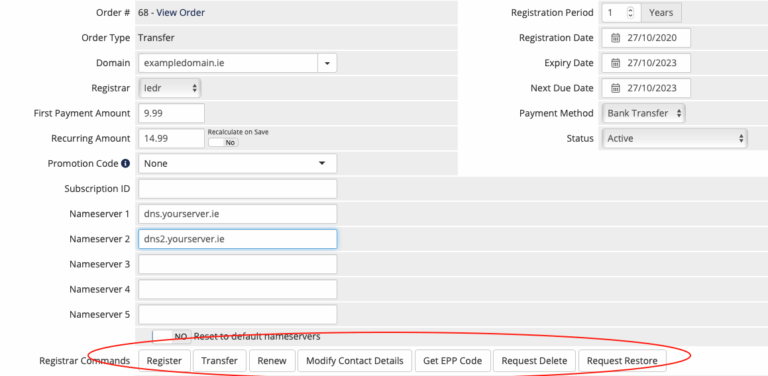Click the Register command button
Image resolution: width=768 pixels, height=376 pixels.
pos(165,361)
